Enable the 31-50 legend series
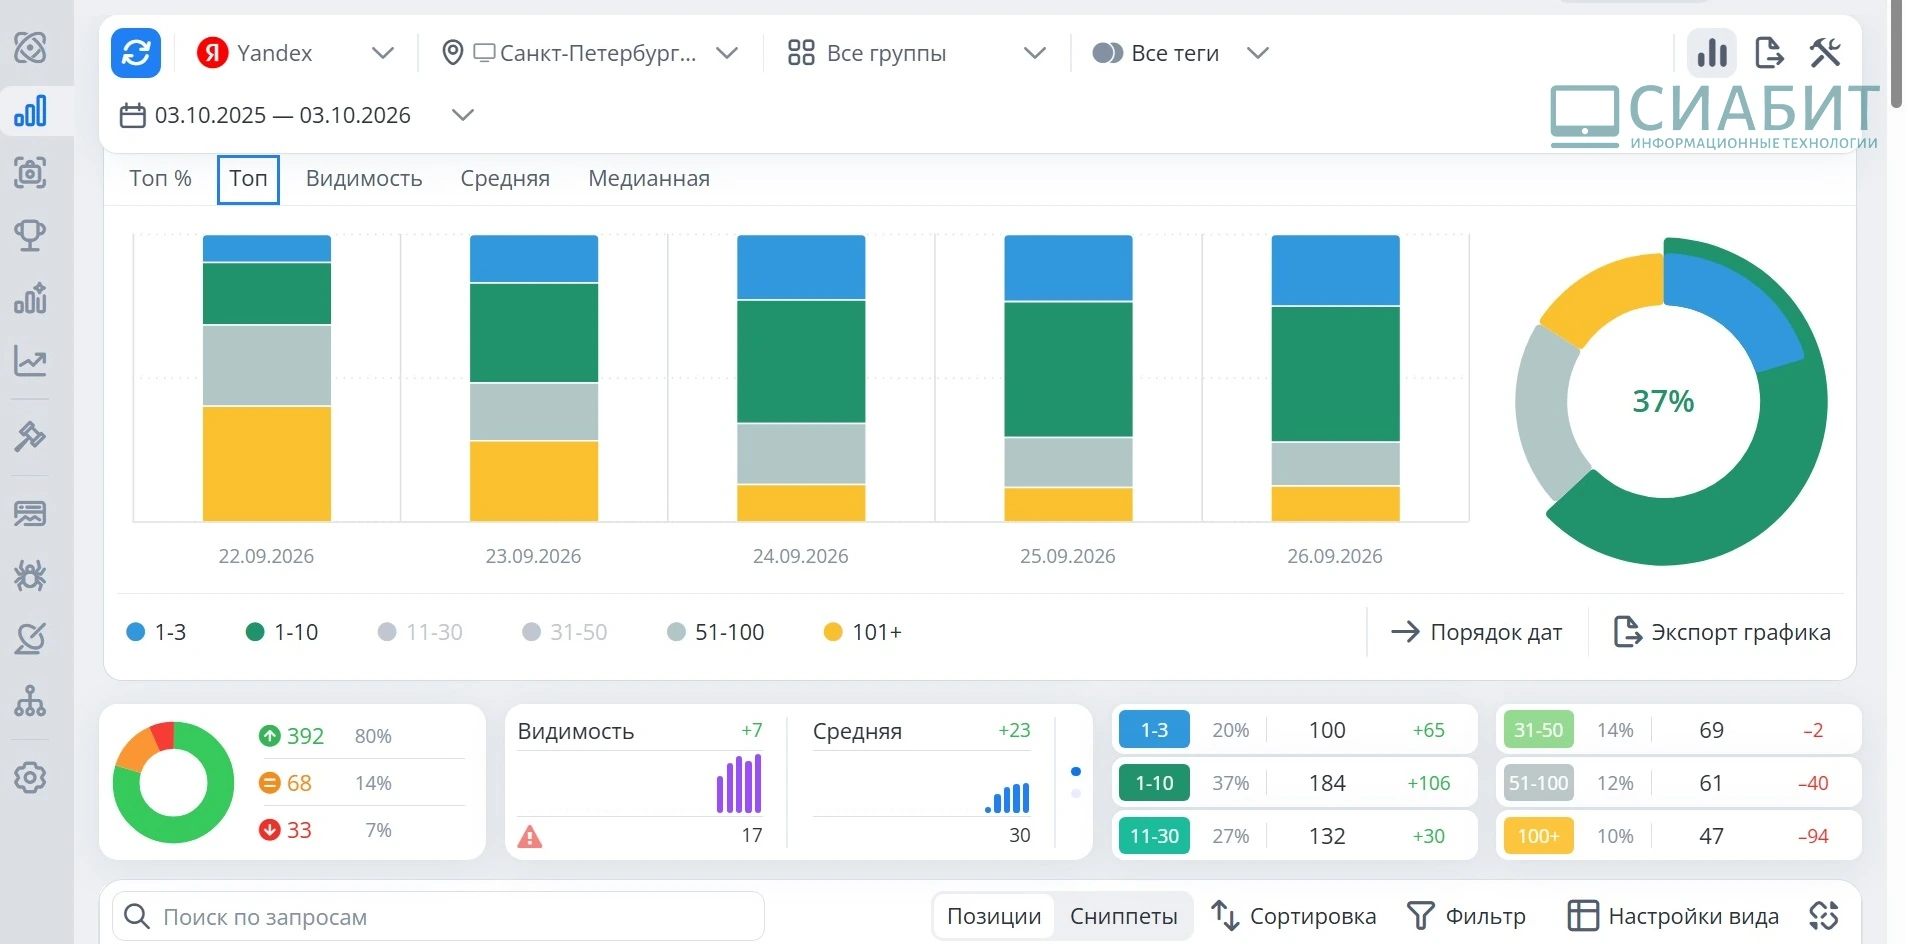 565,632
